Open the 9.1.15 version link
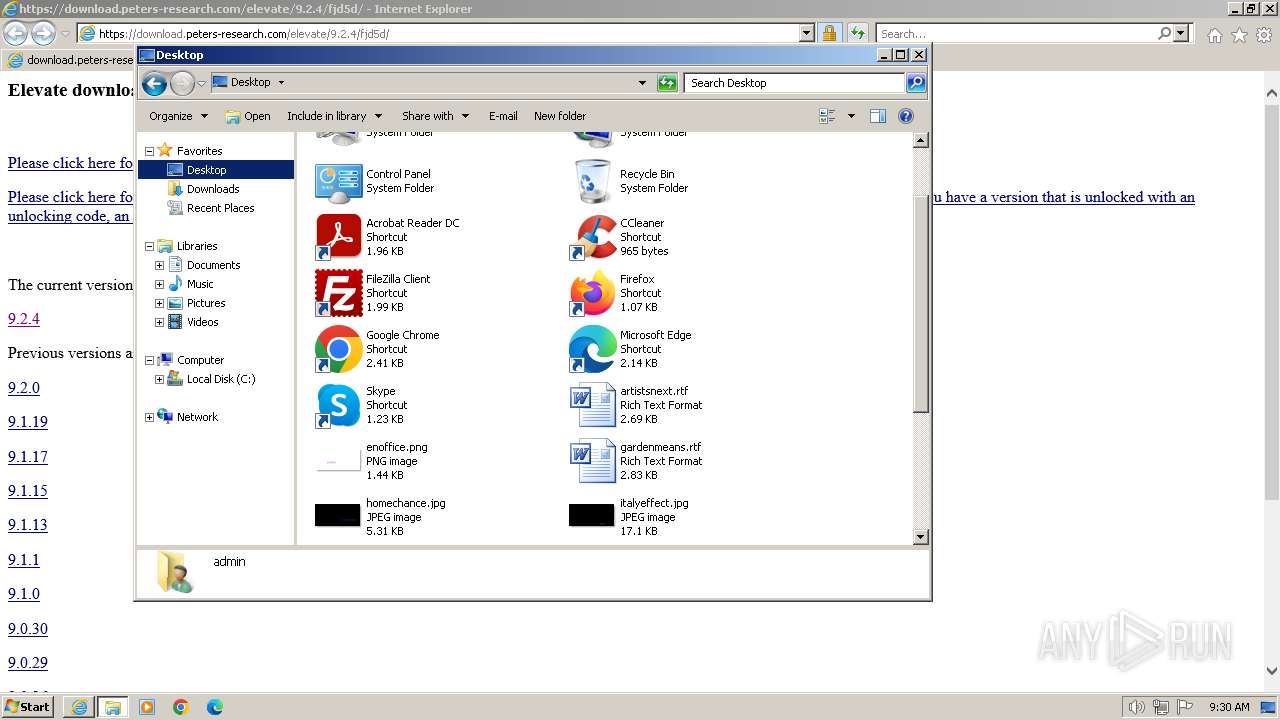 click(28, 491)
